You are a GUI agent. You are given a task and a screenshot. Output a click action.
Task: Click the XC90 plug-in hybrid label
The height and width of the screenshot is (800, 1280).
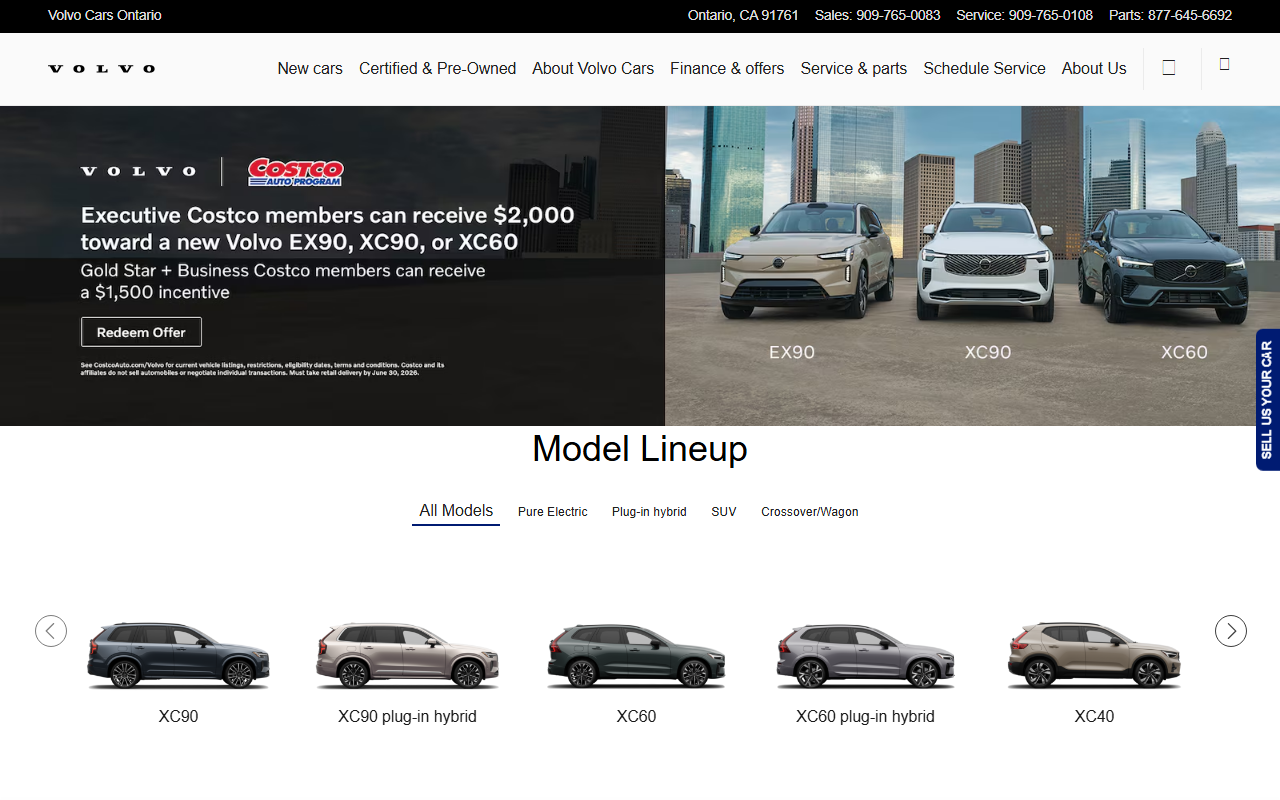point(407,716)
